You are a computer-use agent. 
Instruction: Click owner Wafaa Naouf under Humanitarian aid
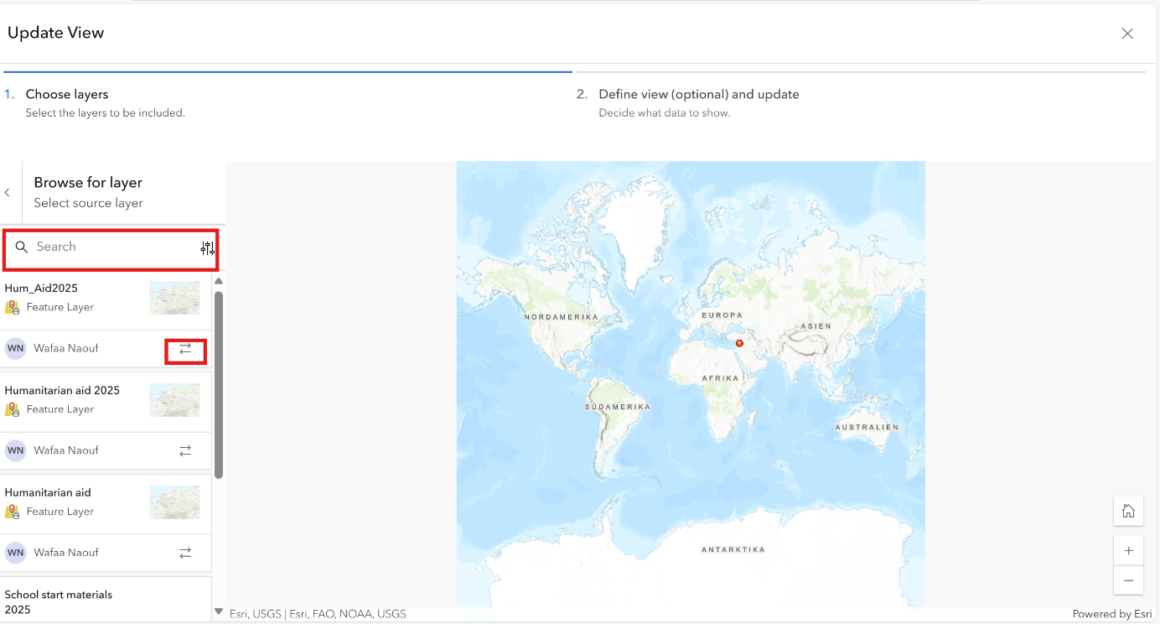tap(66, 553)
